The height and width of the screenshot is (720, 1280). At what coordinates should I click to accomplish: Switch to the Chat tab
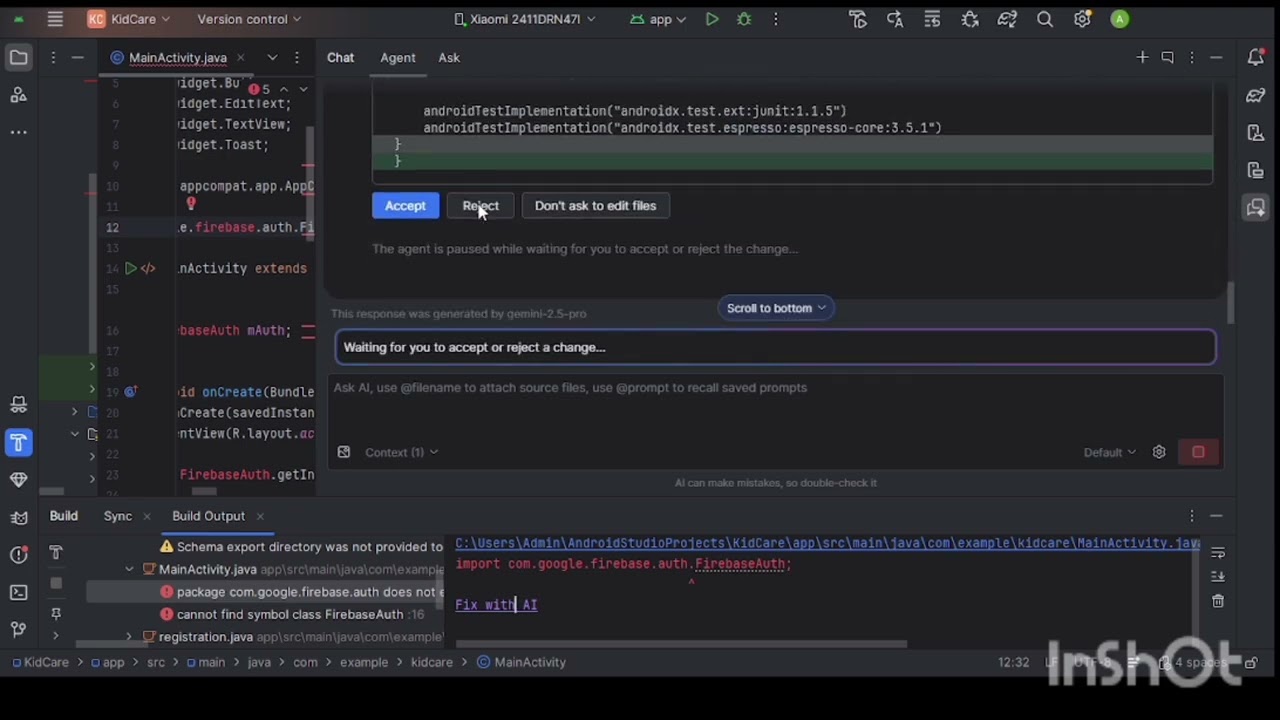coord(340,58)
